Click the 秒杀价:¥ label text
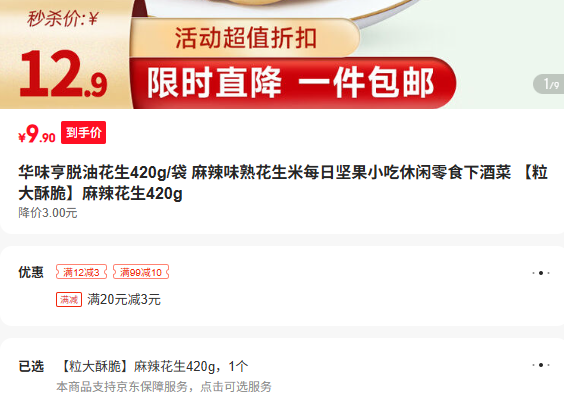 pos(63,18)
